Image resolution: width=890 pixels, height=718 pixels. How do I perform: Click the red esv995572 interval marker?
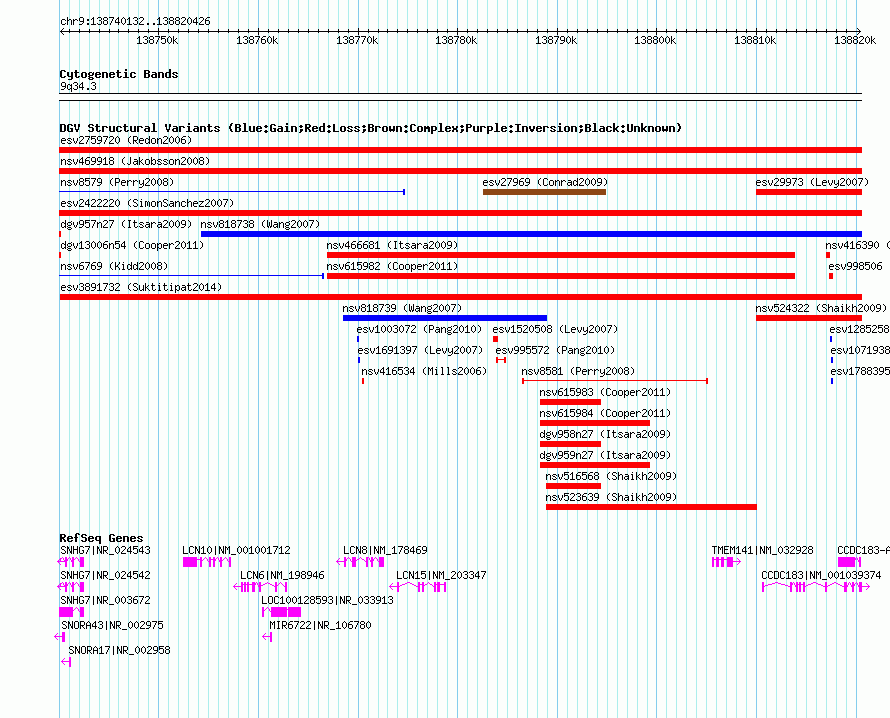coord(501,360)
